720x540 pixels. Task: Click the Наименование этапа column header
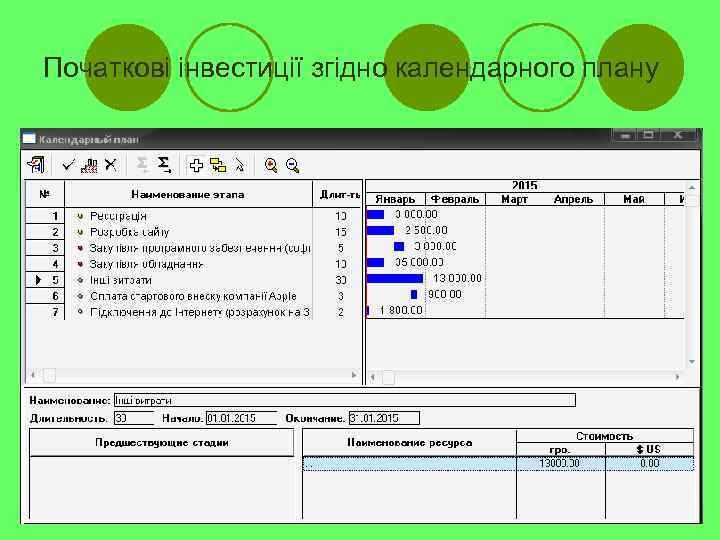coord(188,194)
